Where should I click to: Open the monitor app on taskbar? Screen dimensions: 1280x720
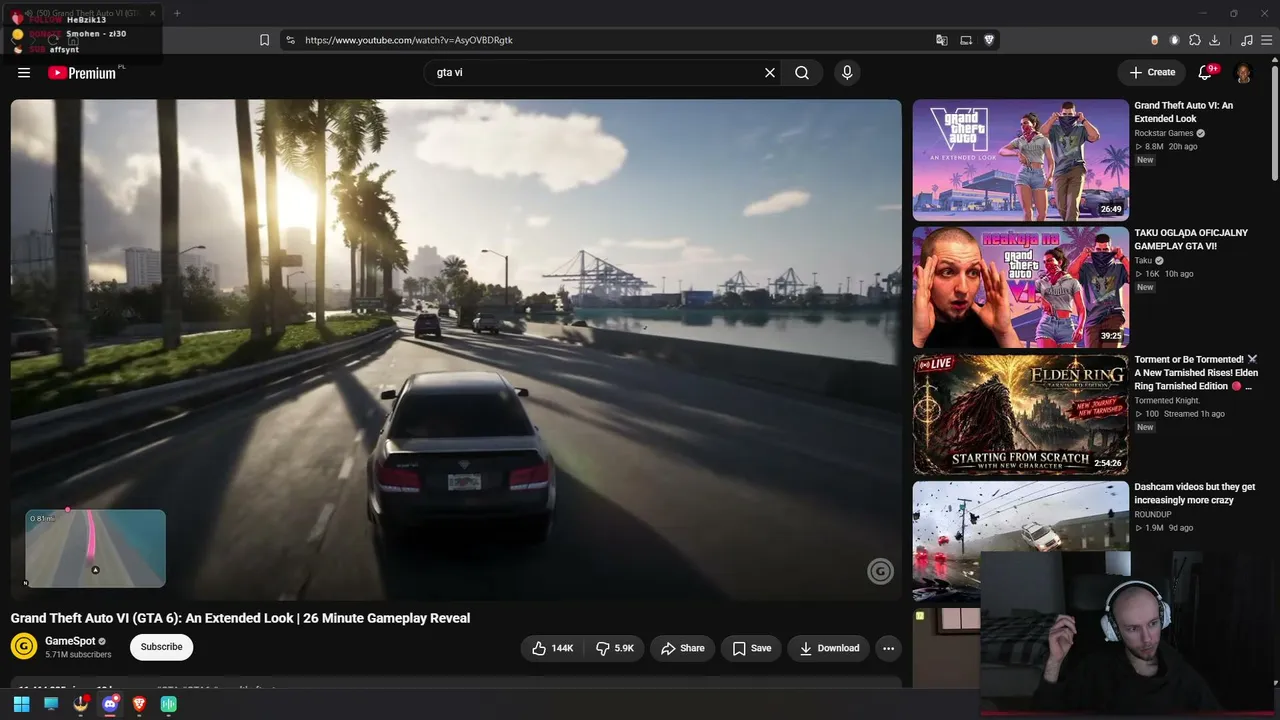[51, 704]
